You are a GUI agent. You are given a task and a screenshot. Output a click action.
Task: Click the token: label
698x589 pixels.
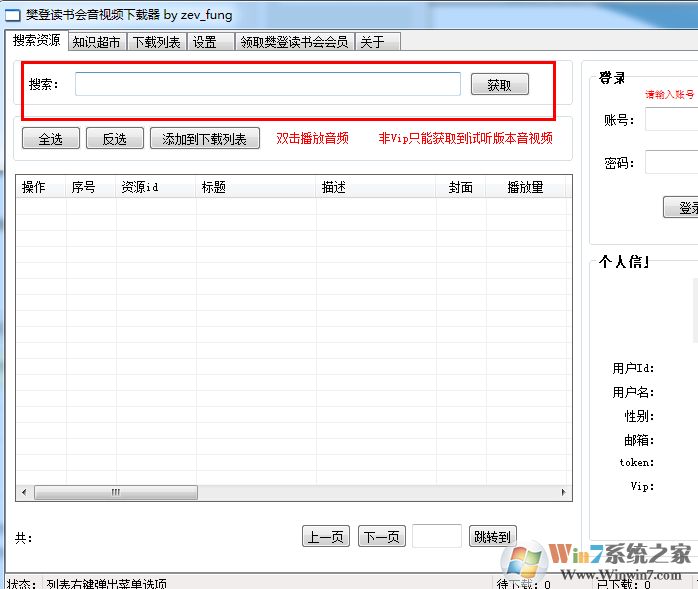tap(637, 463)
